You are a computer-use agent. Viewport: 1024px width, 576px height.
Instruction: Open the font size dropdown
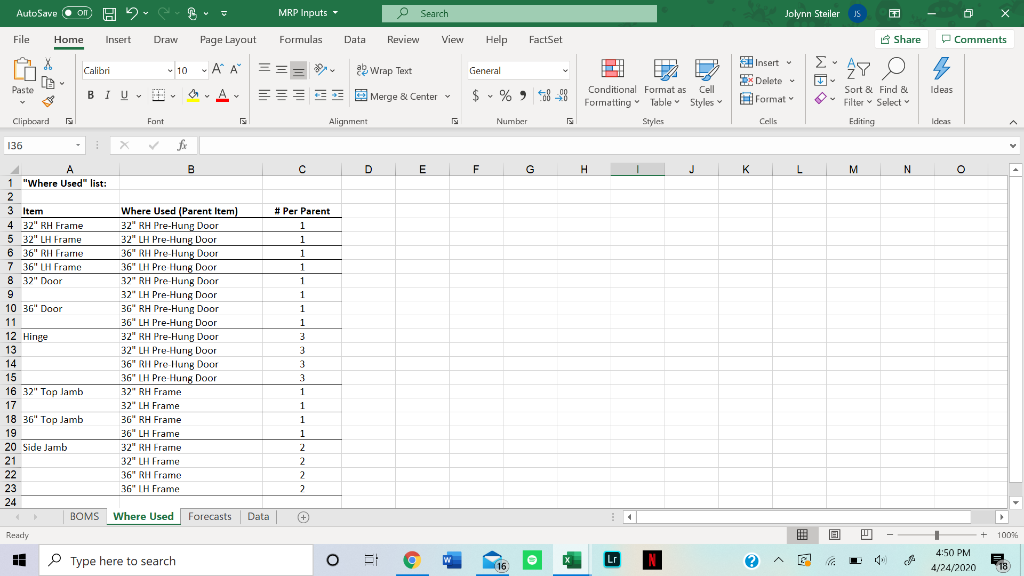(204, 71)
